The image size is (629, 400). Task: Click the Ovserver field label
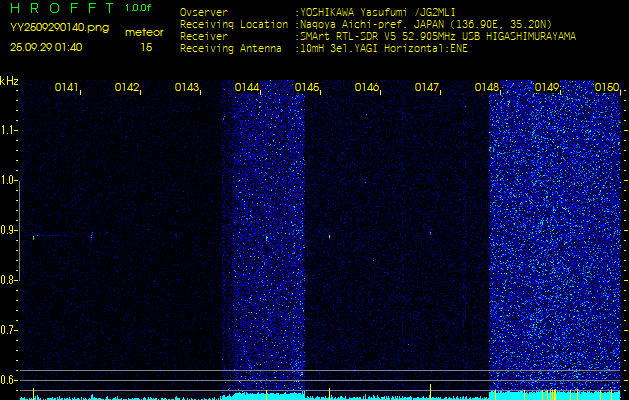(x=204, y=12)
